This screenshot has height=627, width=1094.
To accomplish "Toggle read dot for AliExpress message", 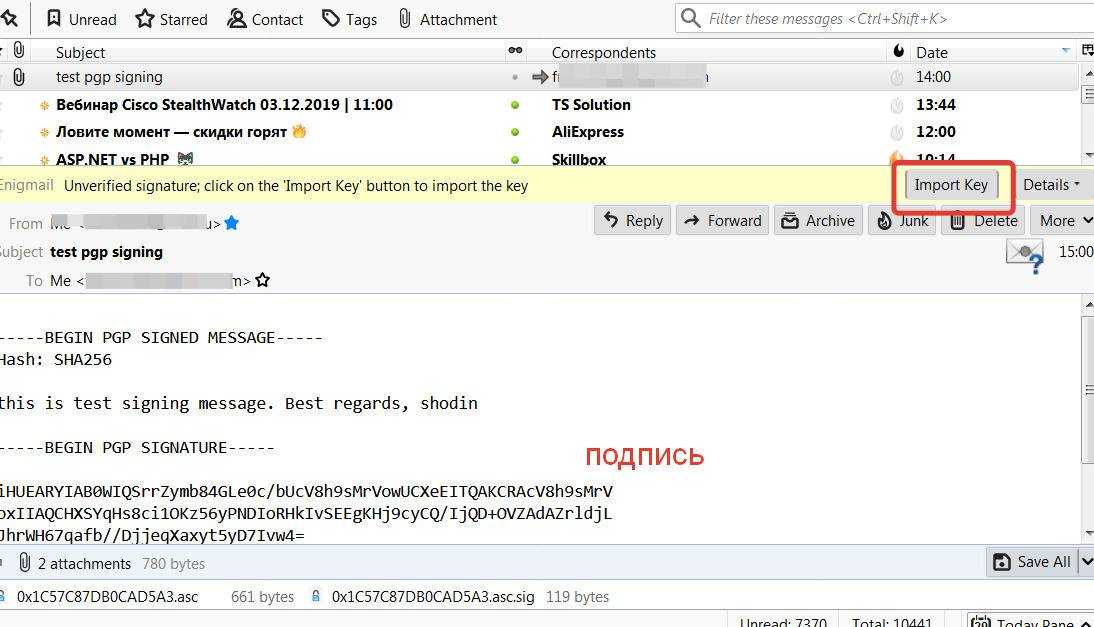I will tap(515, 132).
